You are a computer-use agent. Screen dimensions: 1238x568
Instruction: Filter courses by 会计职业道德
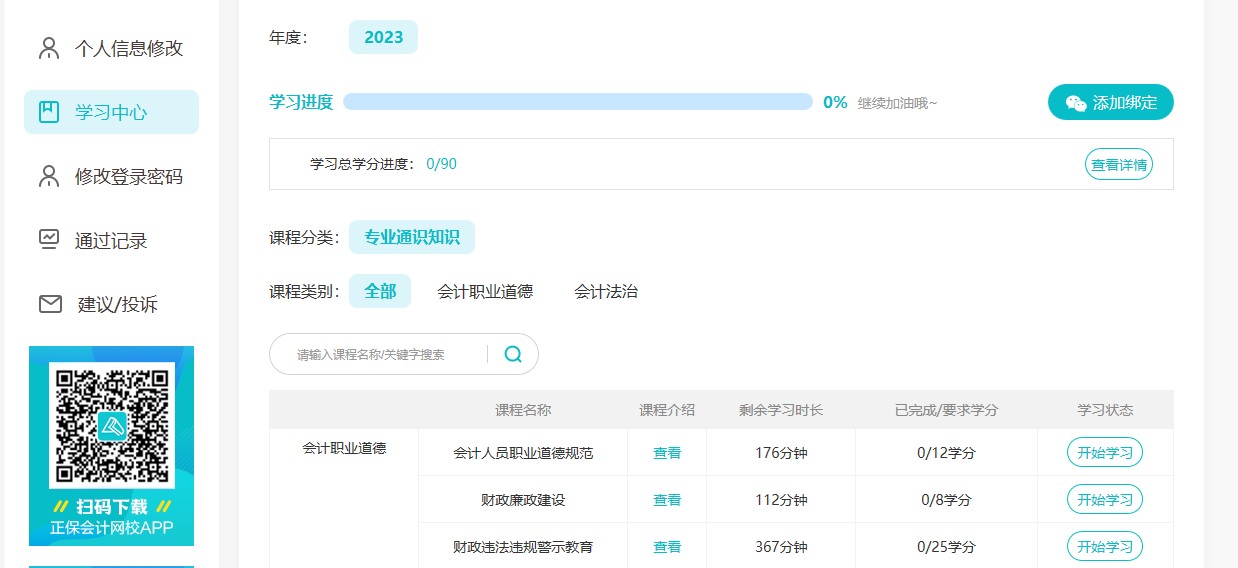485,292
